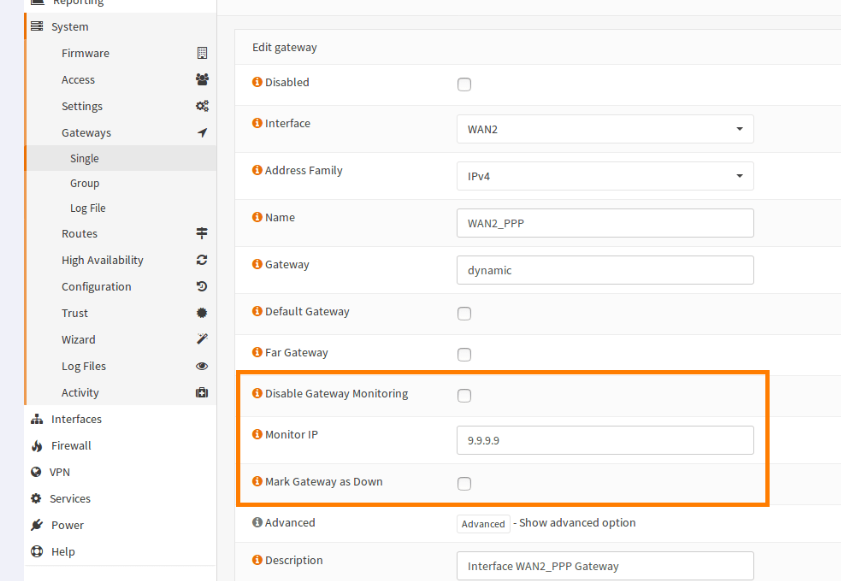Click the Log Files eye icon
Screen dimensions: 841x581
click(x=202, y=366)
